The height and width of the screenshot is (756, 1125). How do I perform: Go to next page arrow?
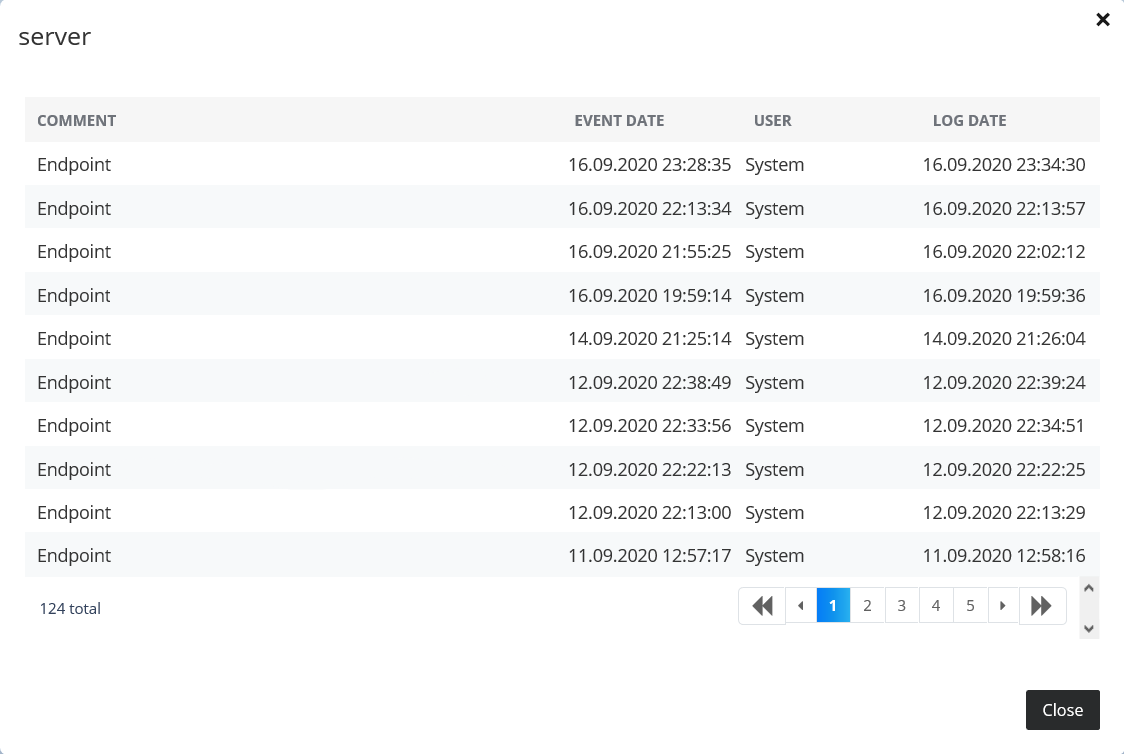point(1003,606)
